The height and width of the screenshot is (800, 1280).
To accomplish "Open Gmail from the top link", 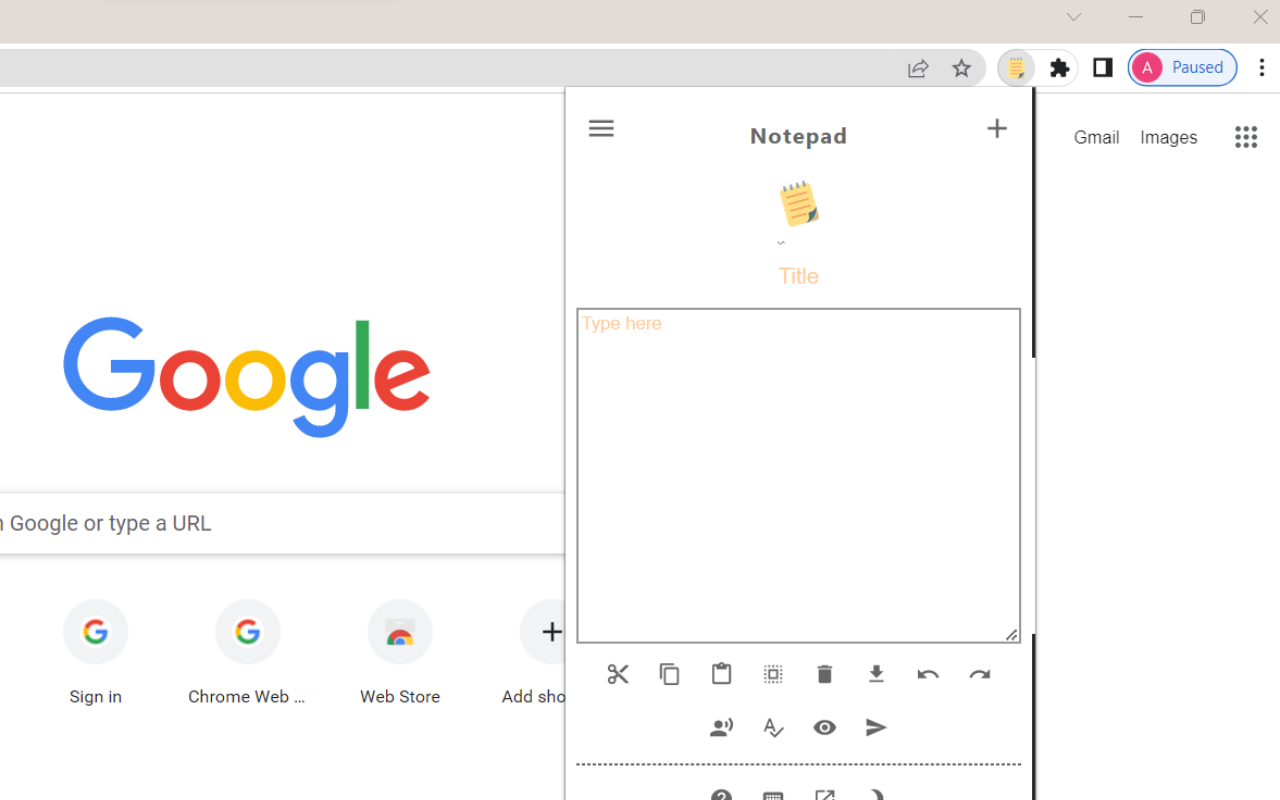I will pyautogui.click(x=1096, y=137).
